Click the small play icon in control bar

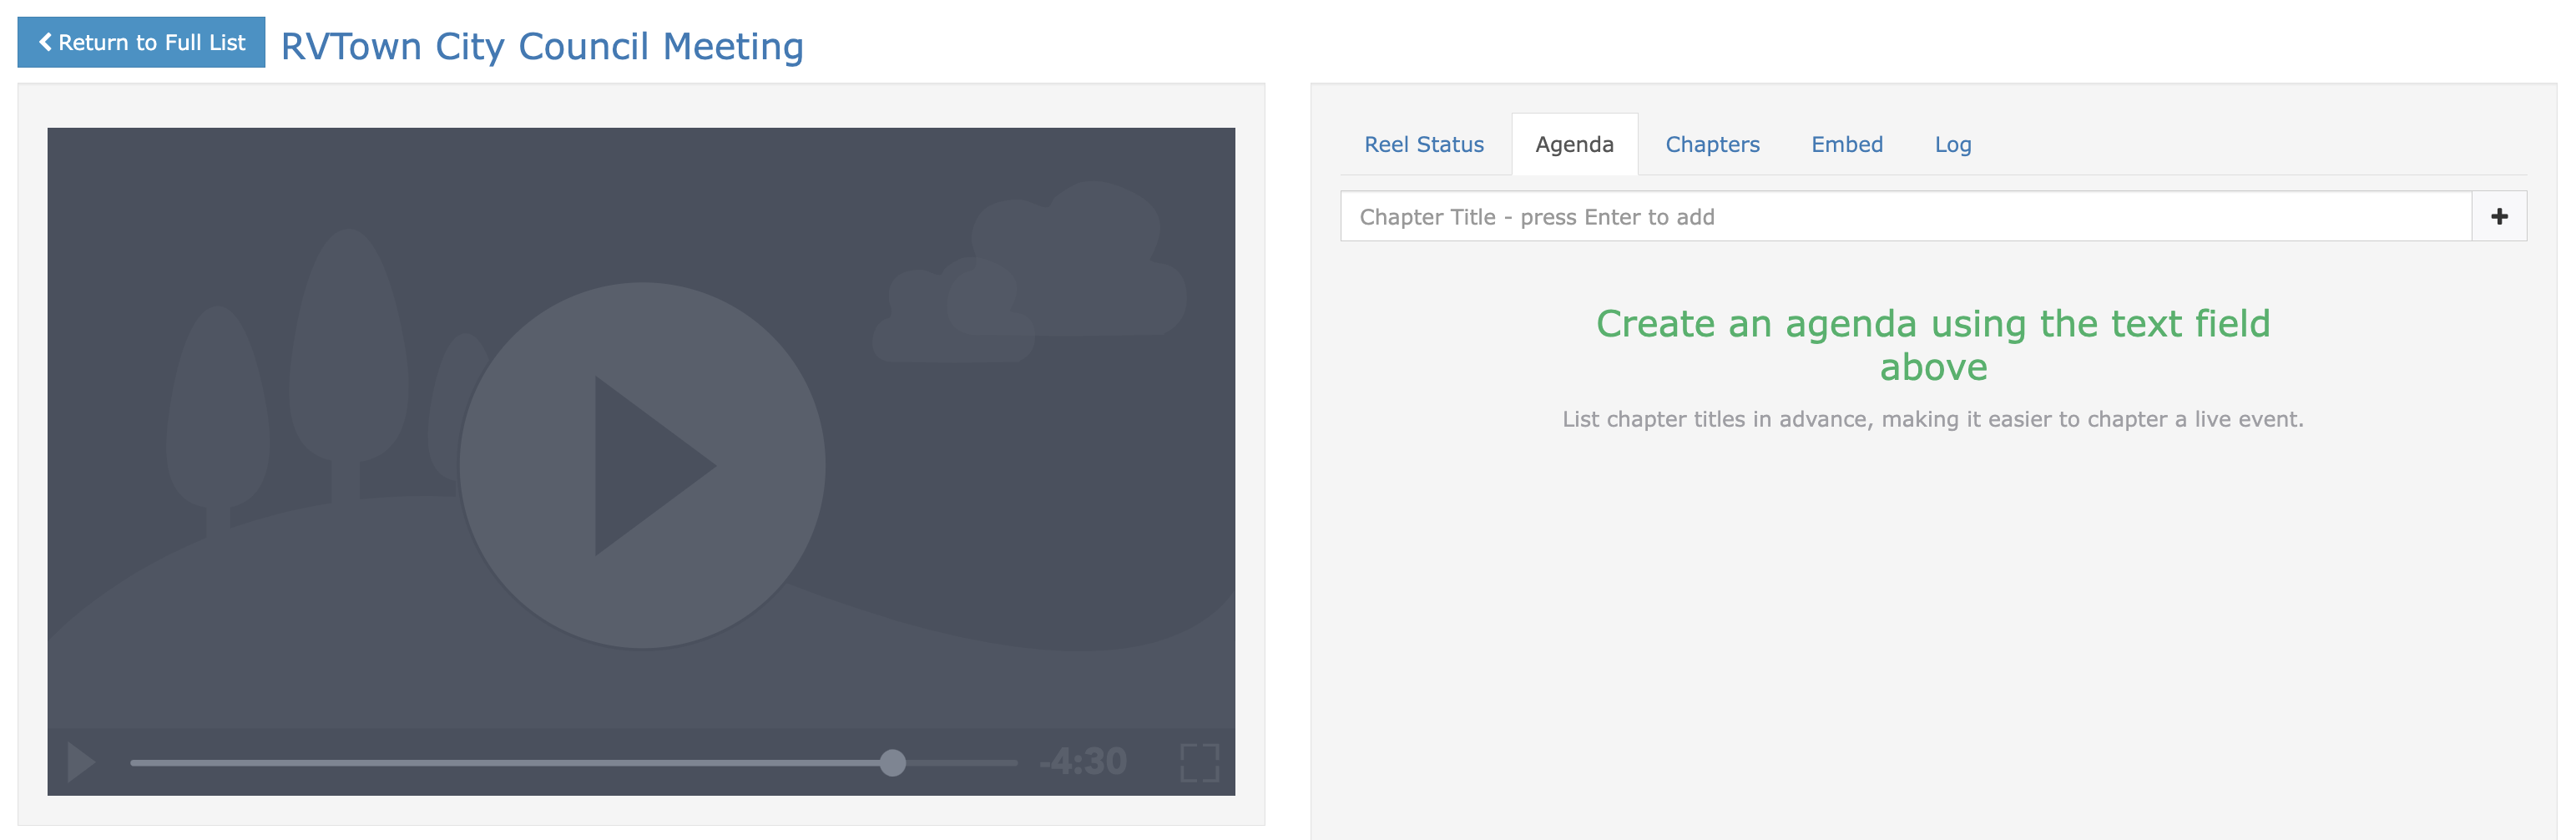coord(80,762)
